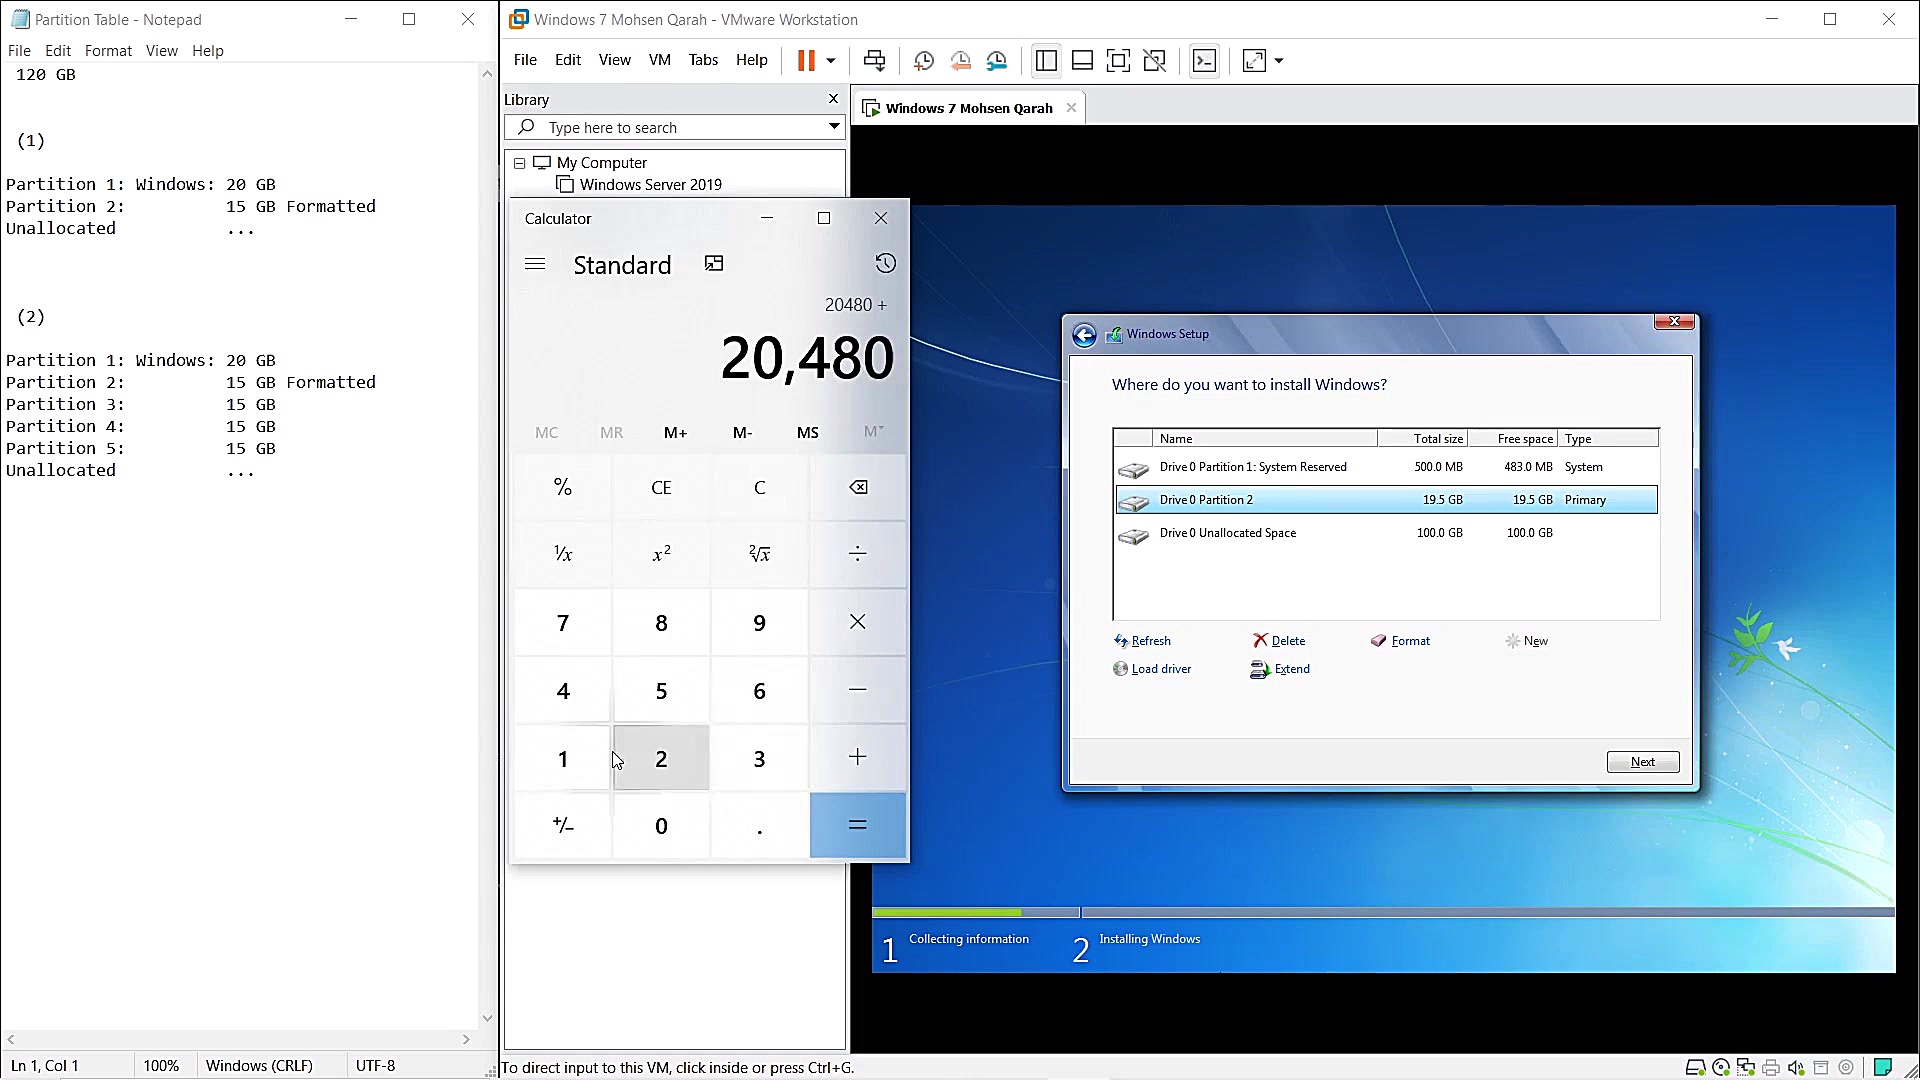Click the calculator backspace icon
The width and height of the screenshot is (1920, 1080).
click(858, 488)
